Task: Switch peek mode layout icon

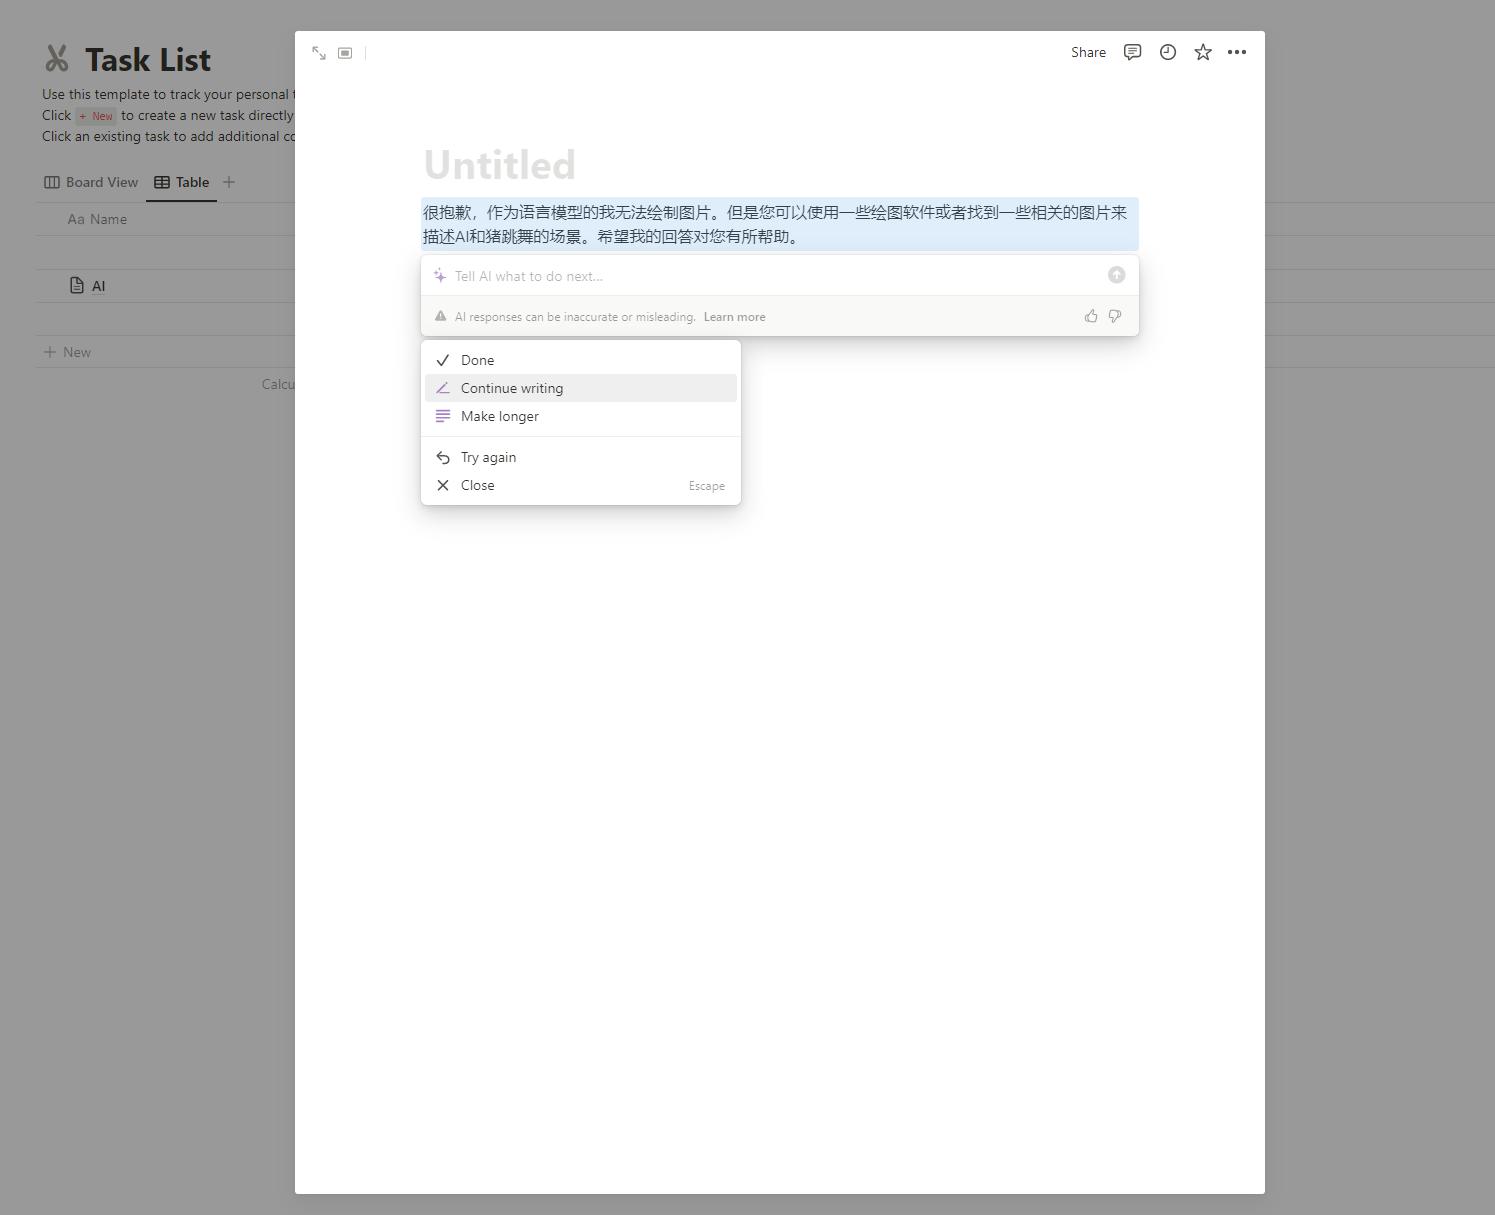Action: [x=345, y=53]
